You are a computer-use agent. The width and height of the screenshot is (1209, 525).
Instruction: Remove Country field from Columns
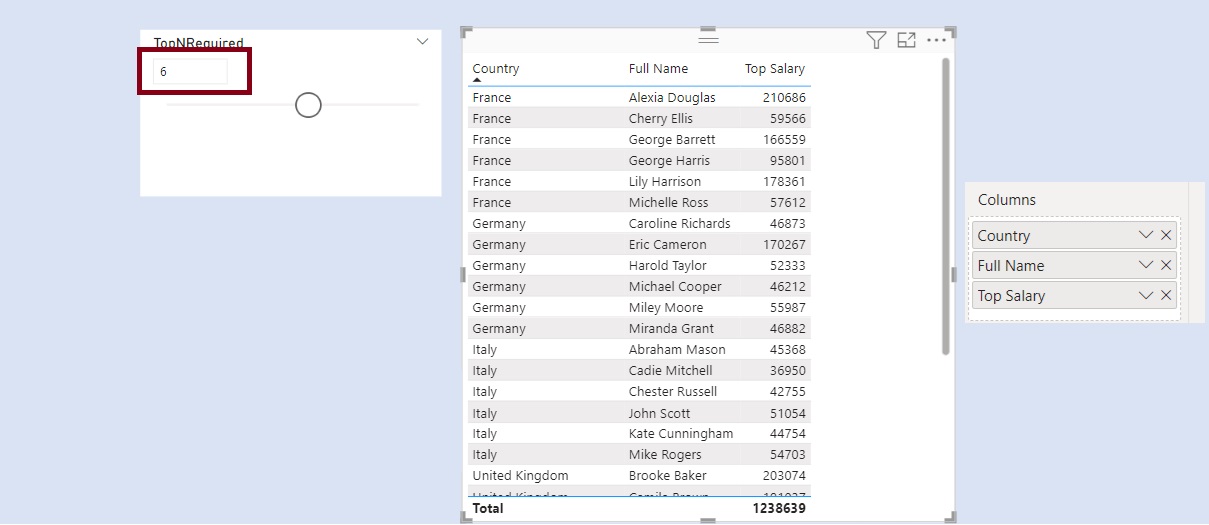tap(1166, 236)
